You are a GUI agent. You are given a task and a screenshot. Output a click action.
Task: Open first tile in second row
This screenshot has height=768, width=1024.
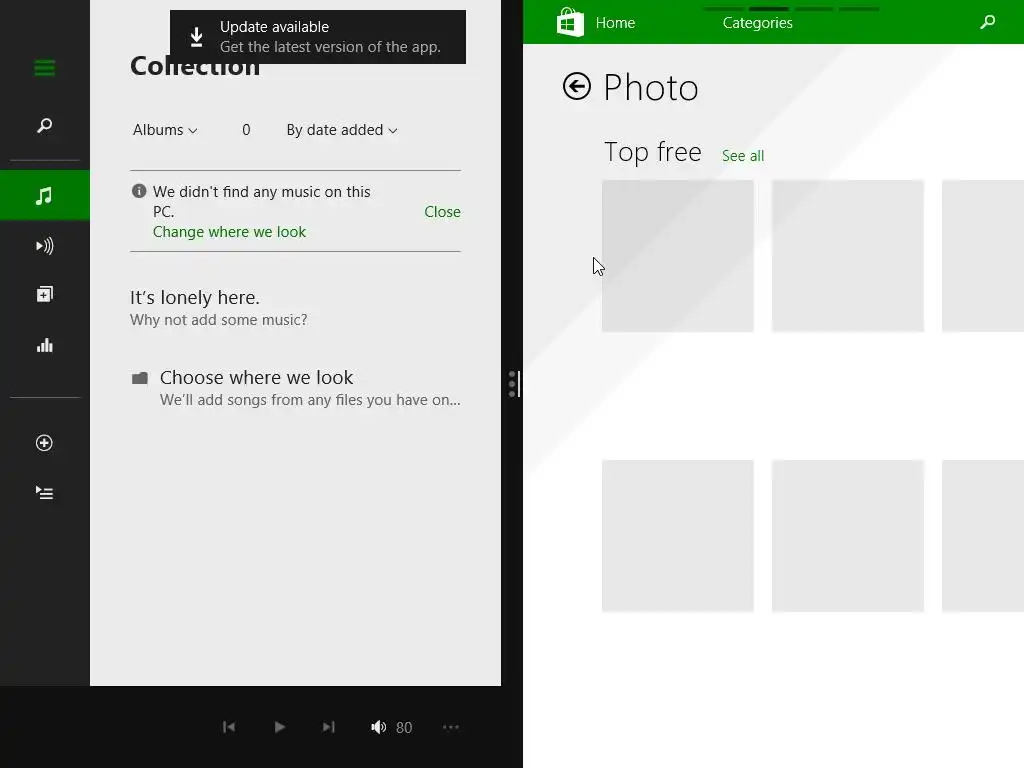pyautogui.click(x=678, y=536)
